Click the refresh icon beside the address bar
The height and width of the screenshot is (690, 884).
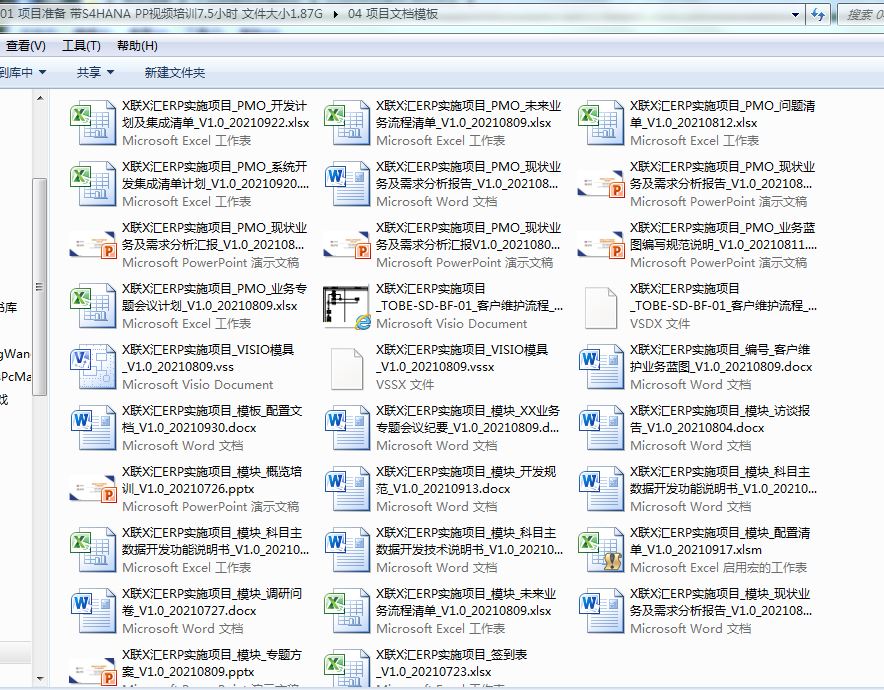(817, 14)
